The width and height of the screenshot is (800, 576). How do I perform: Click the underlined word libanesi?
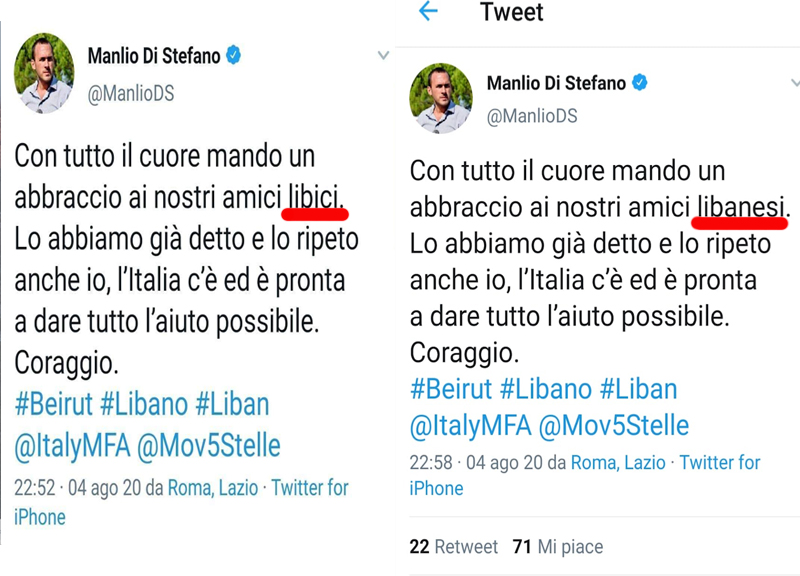[742, 209]
